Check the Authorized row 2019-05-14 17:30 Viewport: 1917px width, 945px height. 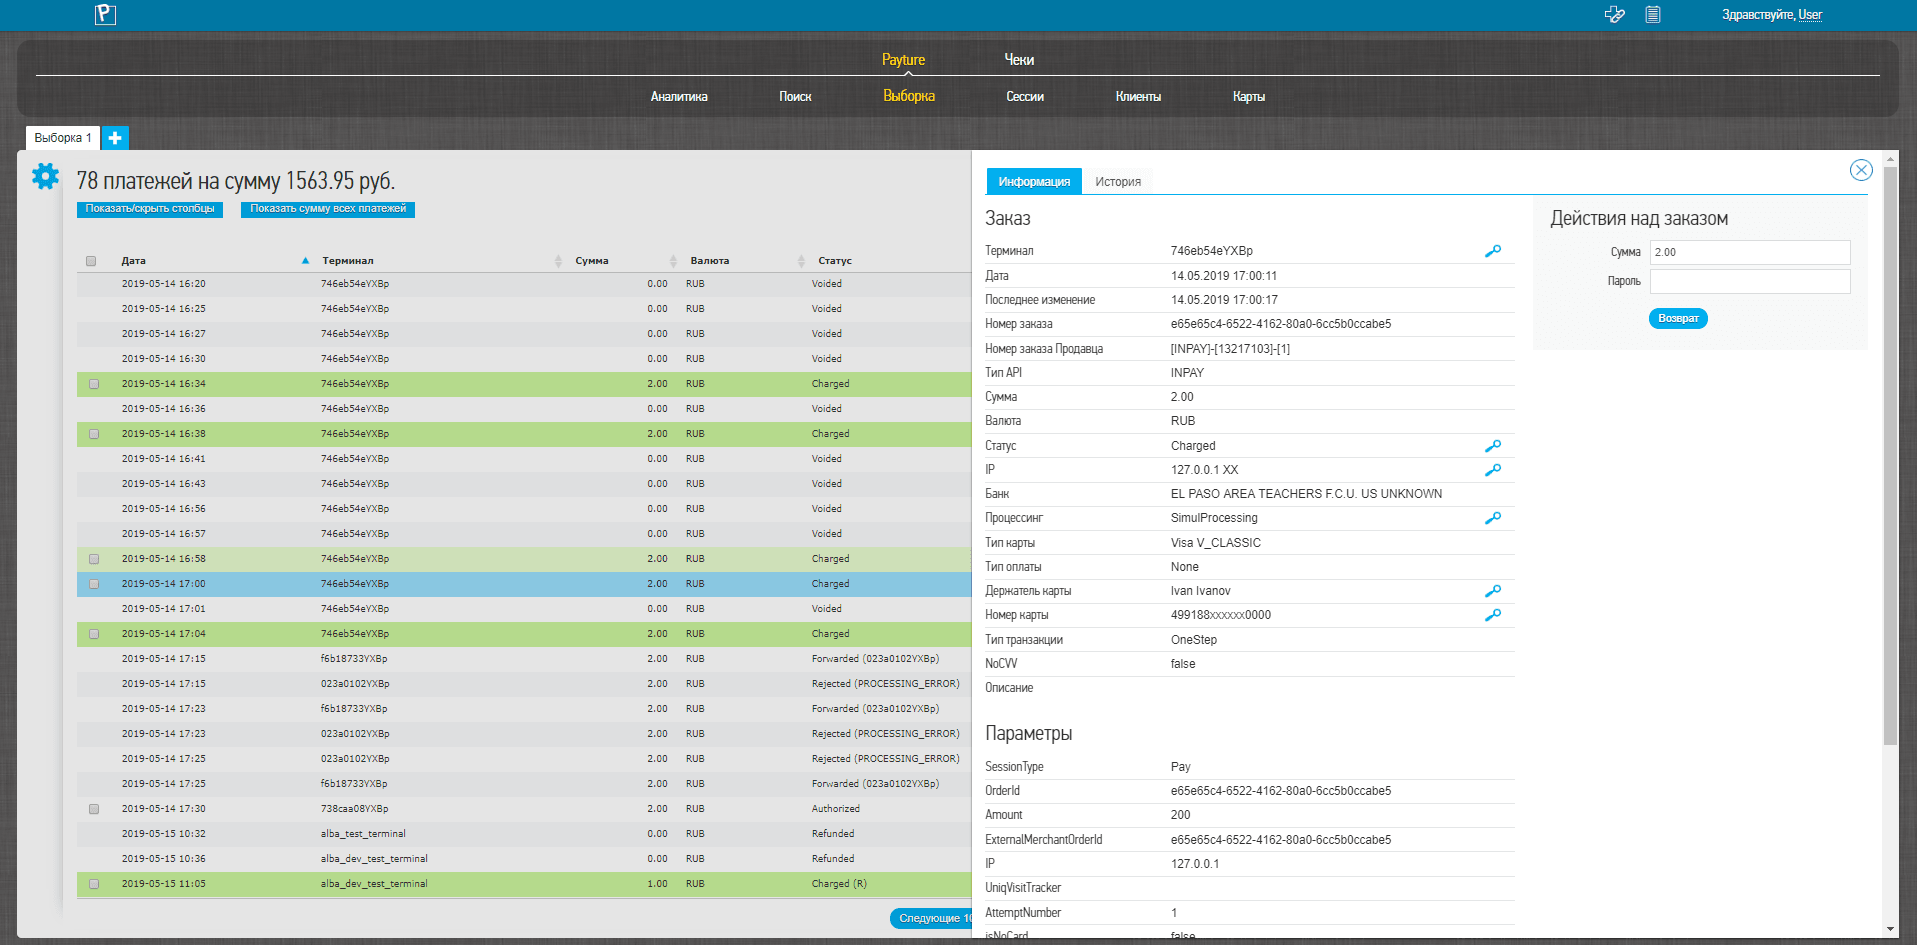[94, 809]
